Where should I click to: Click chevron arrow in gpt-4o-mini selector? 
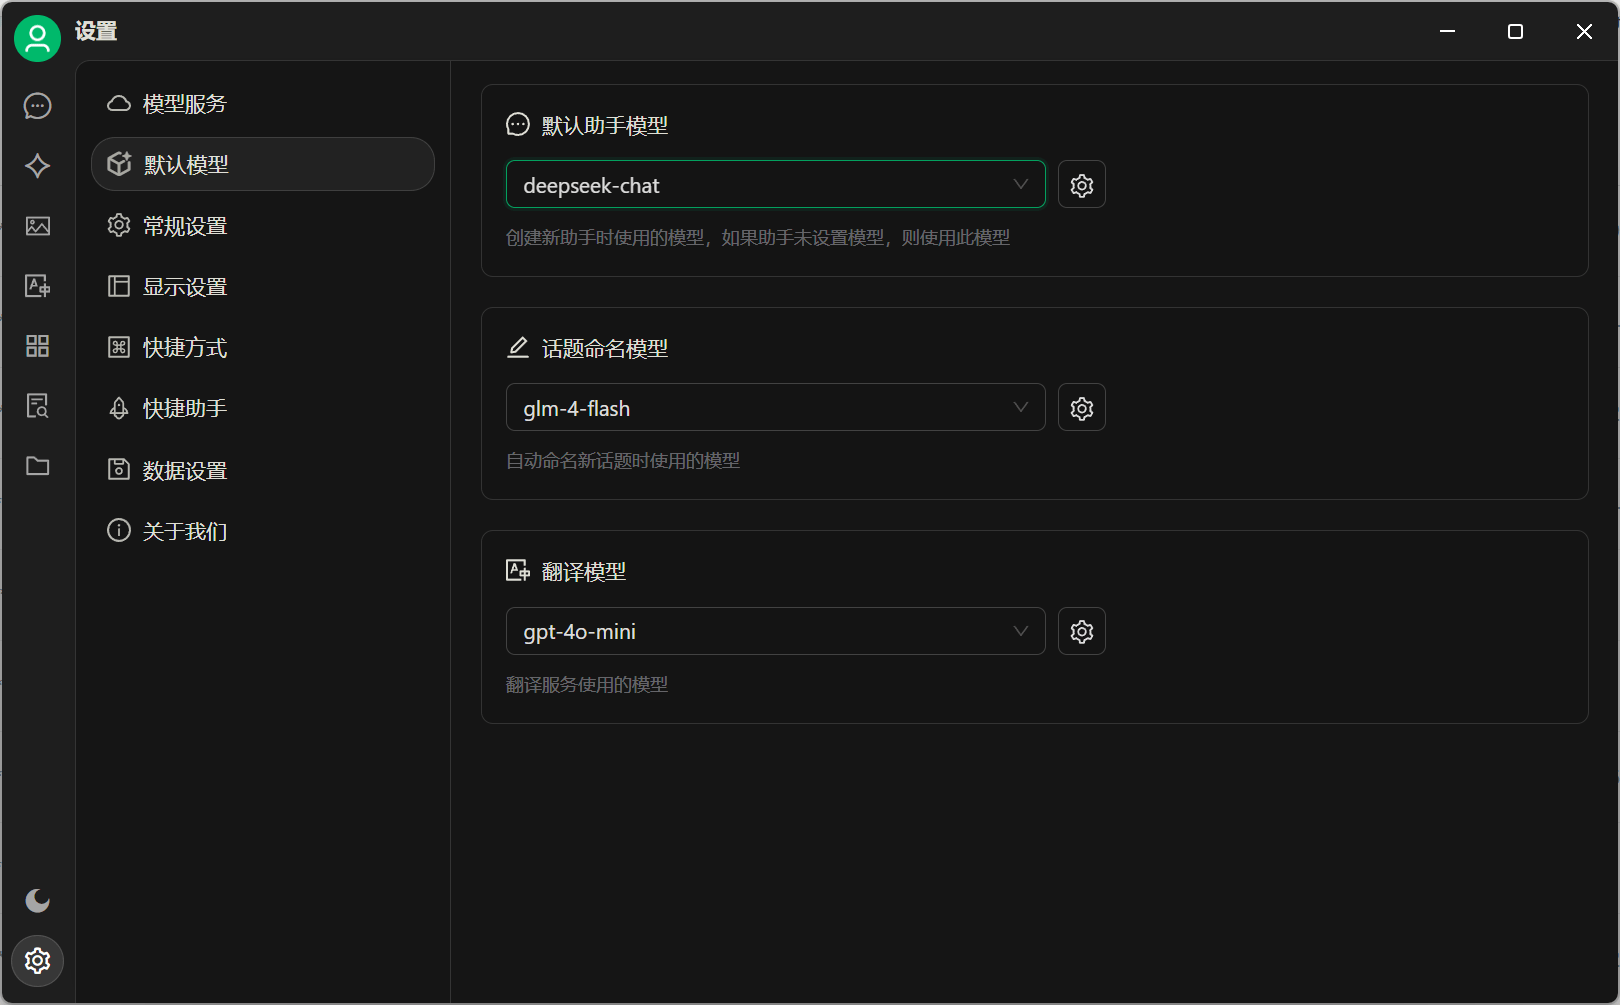point(1021,631)
